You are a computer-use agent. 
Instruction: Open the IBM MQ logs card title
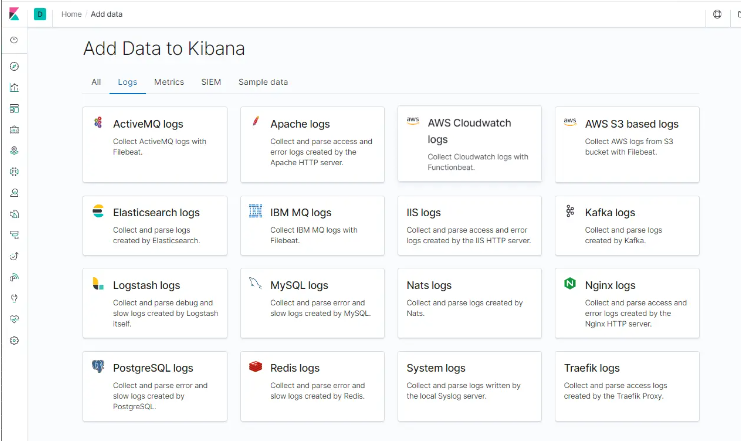pos(301,213)
